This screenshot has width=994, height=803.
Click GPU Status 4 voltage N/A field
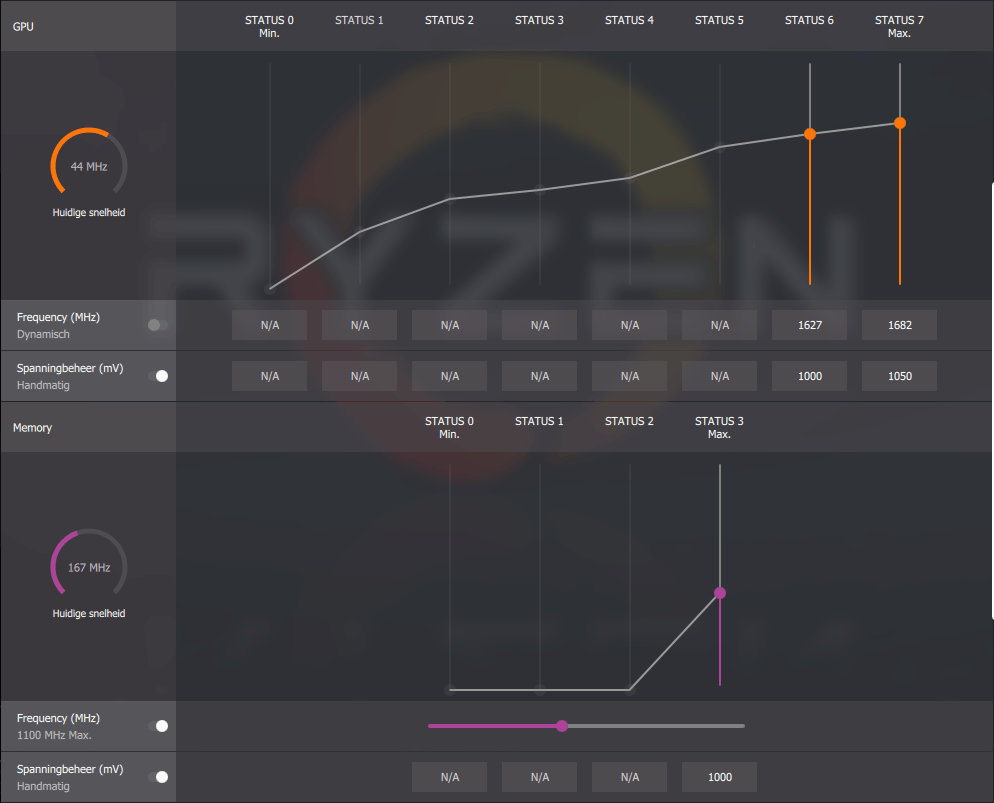click(x=629, y=376)
